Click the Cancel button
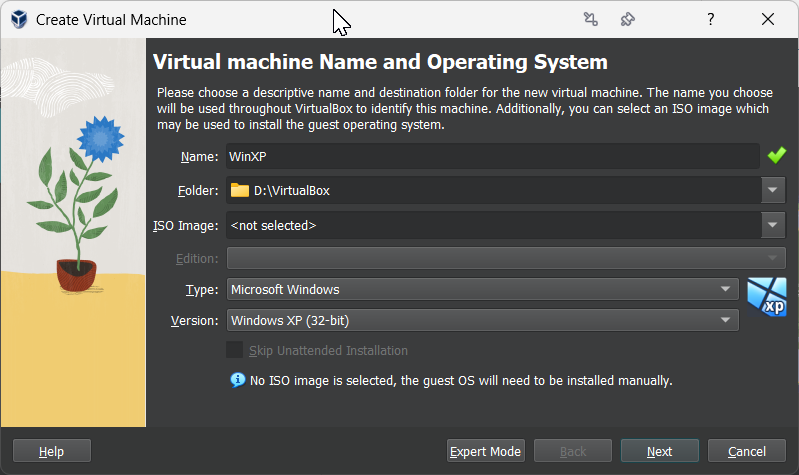 (x=747, y=451)
